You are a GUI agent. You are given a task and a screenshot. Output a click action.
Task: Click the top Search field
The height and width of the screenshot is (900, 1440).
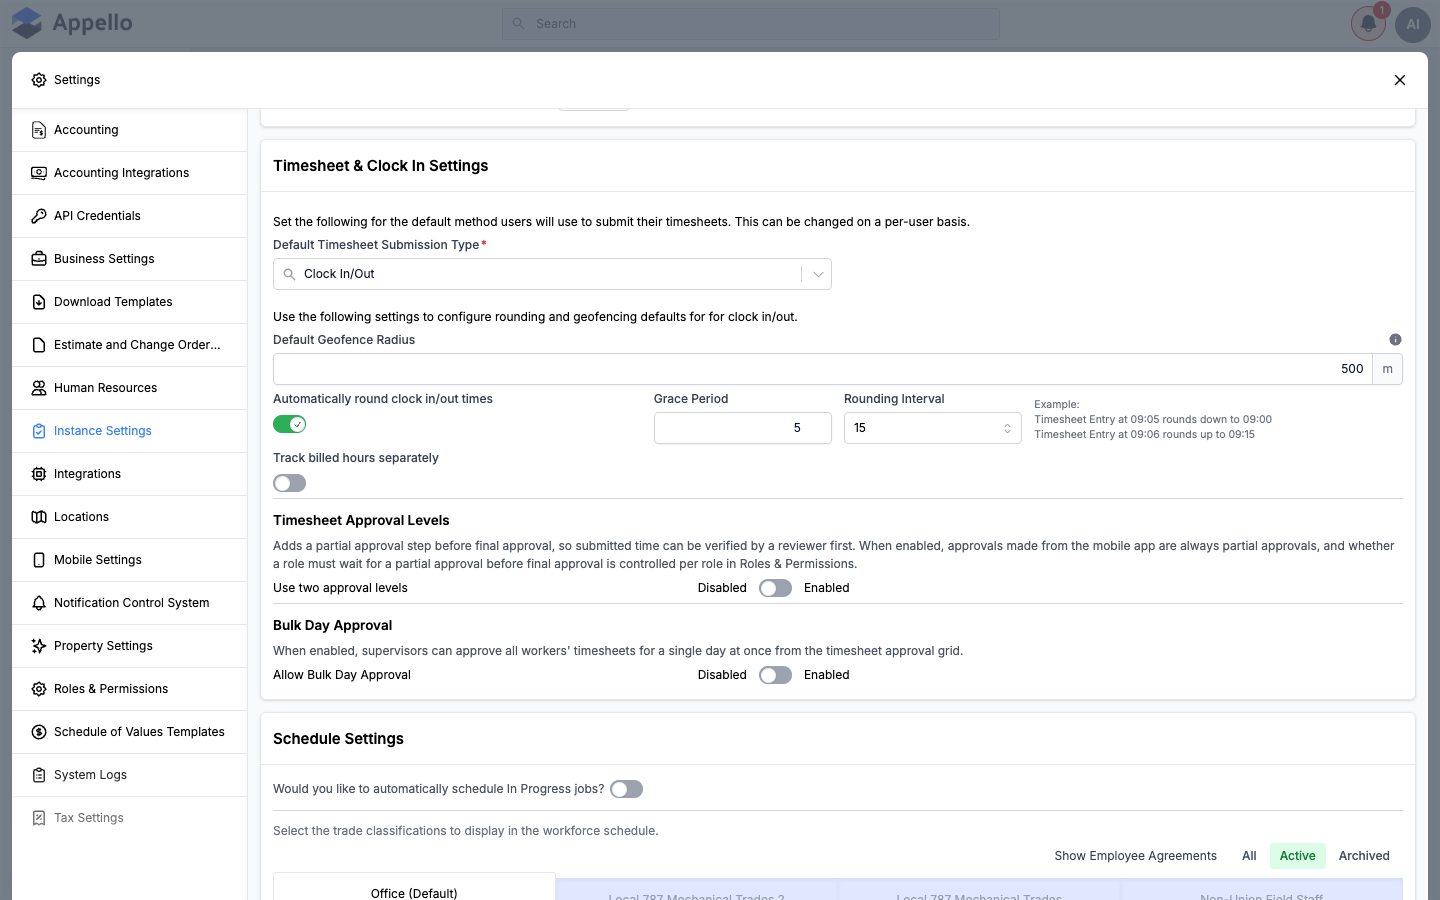click(x=751, y=24)
